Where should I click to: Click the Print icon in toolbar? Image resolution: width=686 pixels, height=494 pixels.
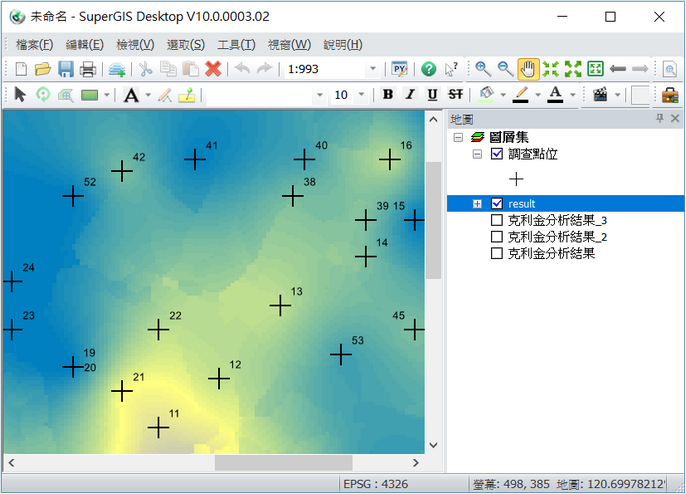point(88,69)
